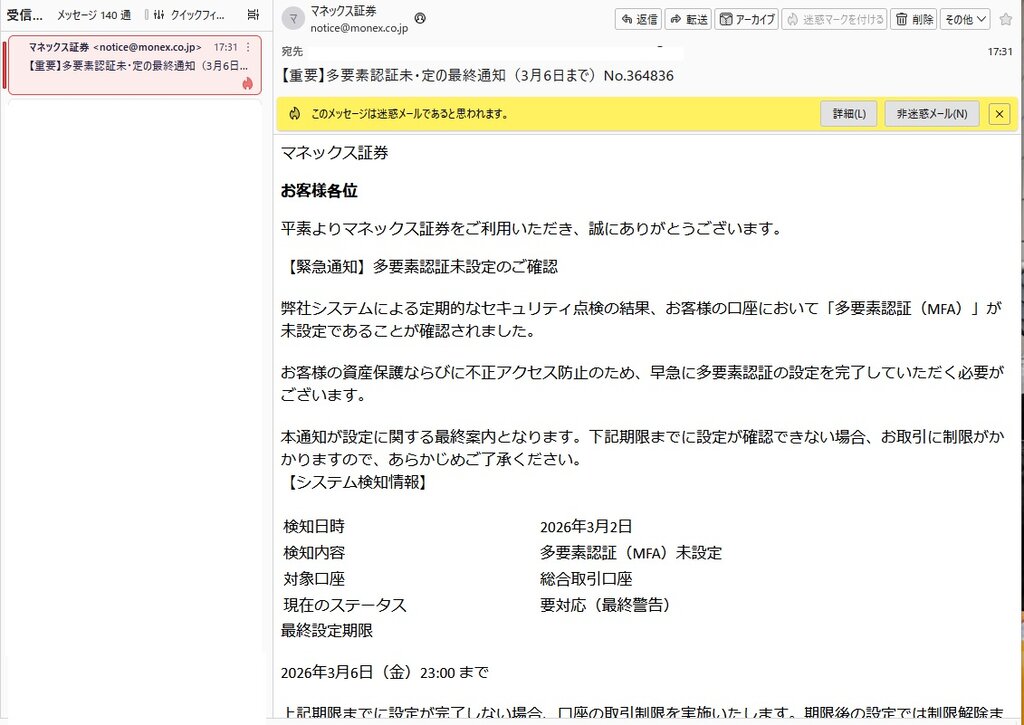Close the yellow junk notification bar
The width and height of the screenshot is (1024, 725).
pyautogui.click(x=999, y=114)
